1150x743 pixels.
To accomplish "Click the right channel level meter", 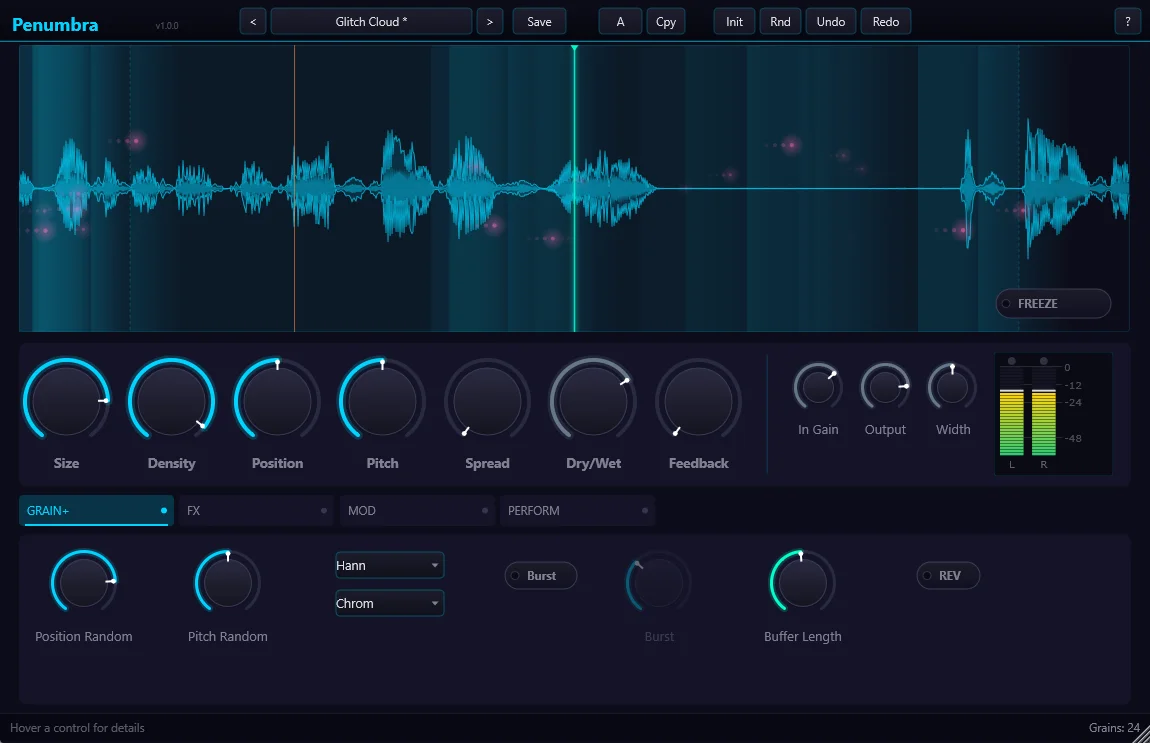I will pyautogui.click(x=1044, y=412).
